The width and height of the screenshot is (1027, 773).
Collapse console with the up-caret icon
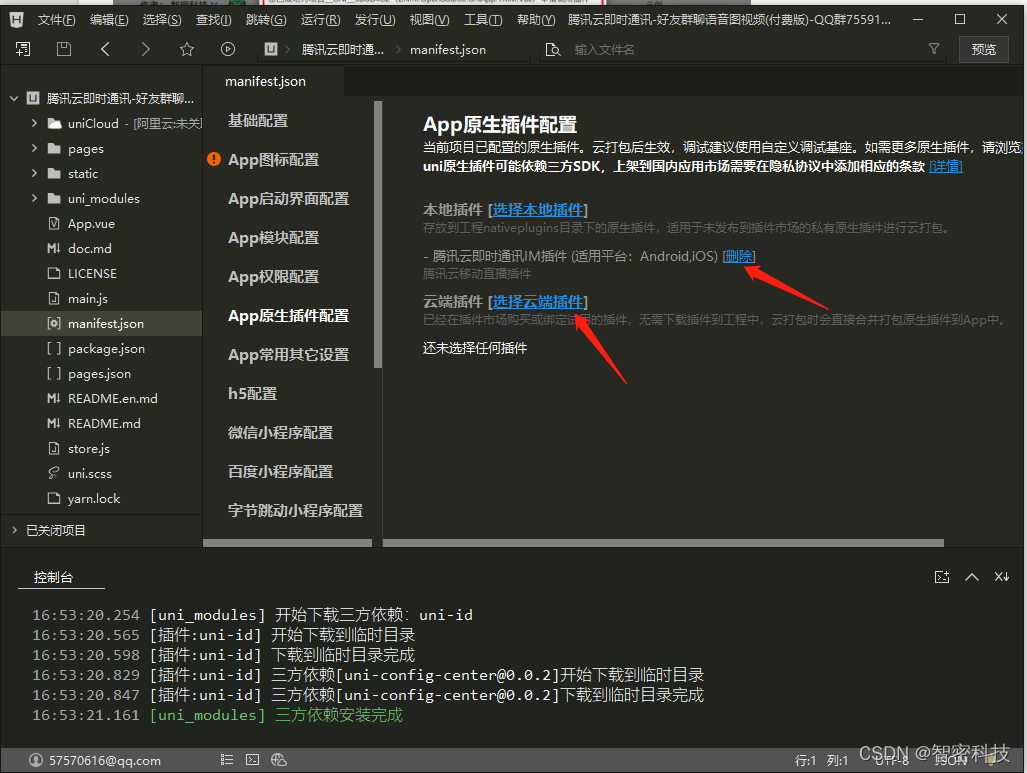972,577
